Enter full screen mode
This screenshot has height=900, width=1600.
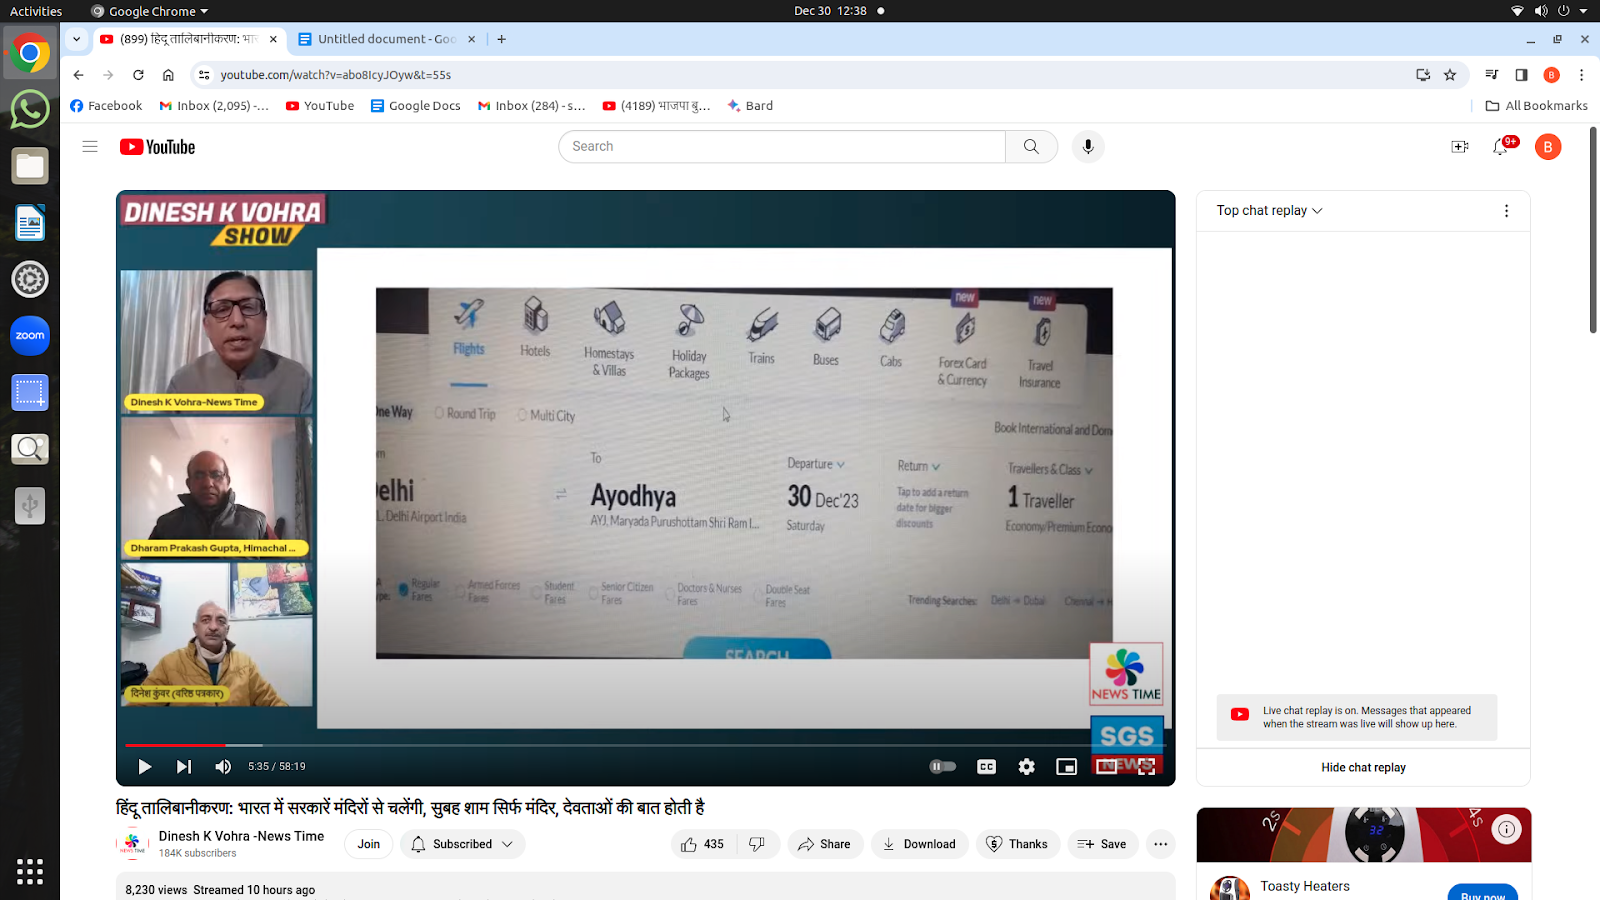[1146, 767]
